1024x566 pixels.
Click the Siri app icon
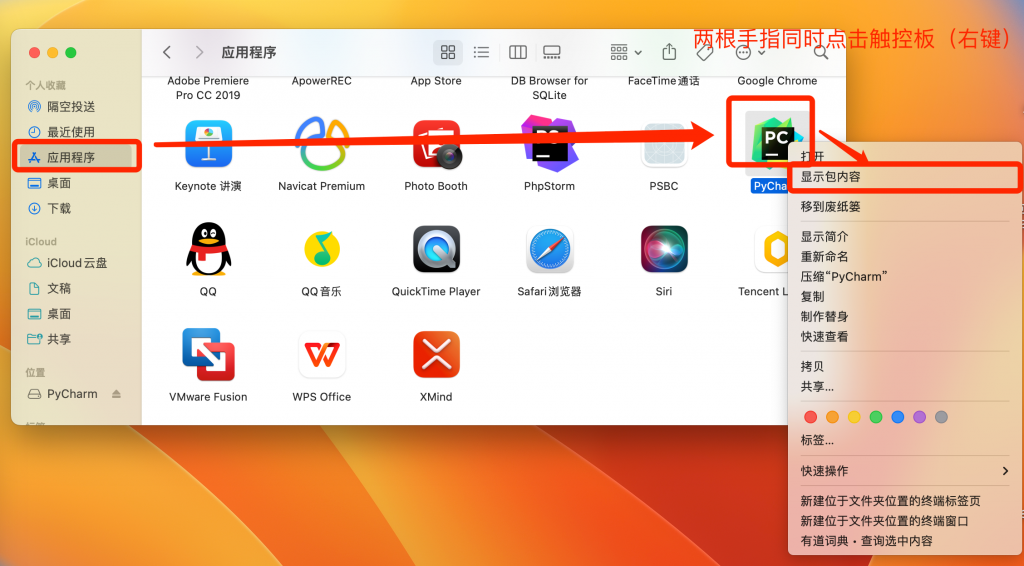(x=664, y=249)
